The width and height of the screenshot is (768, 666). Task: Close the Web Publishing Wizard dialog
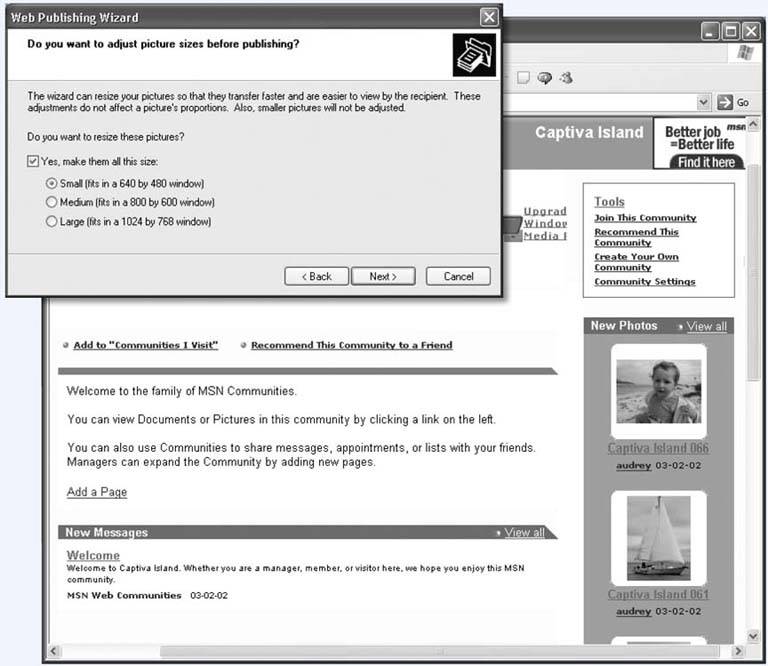(488, 17)
